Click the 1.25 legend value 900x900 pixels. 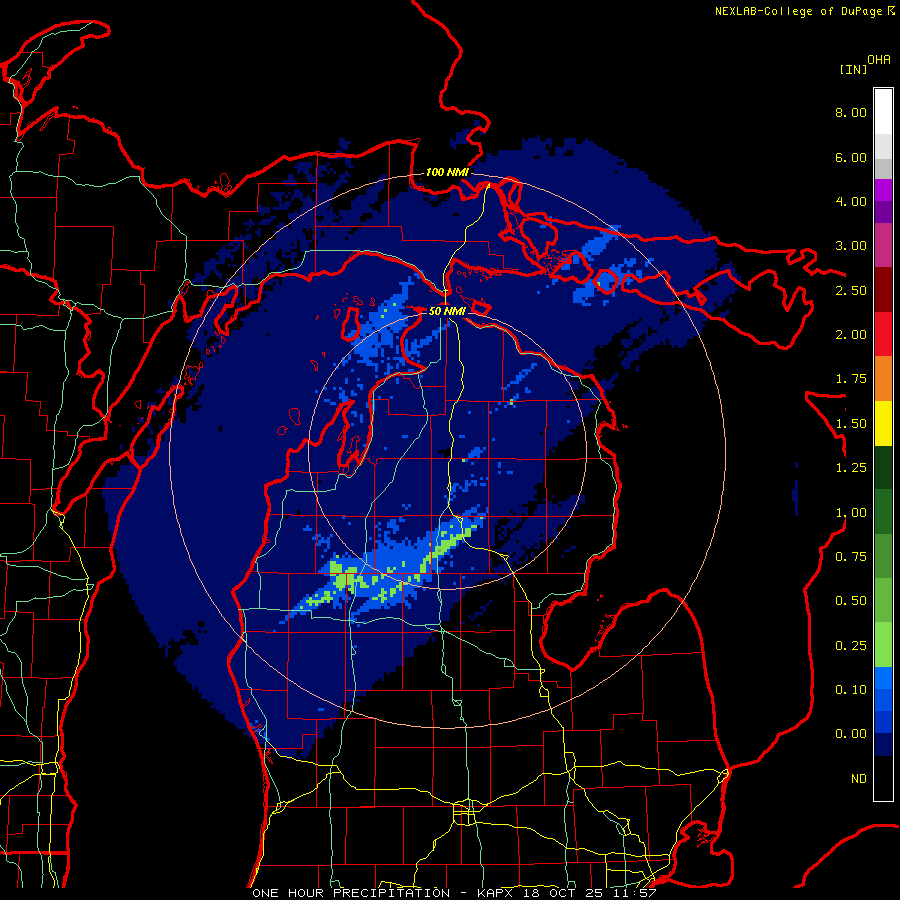[851, 468]
